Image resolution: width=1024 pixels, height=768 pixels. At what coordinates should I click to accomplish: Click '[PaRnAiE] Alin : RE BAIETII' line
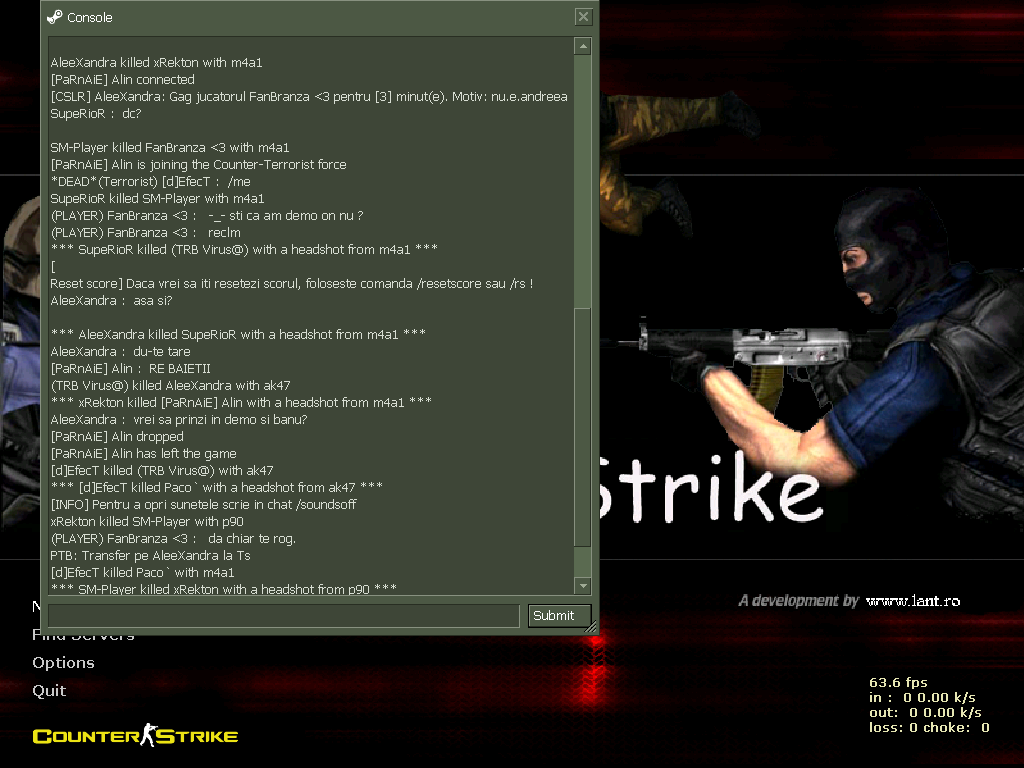click(x=130, y=368)
